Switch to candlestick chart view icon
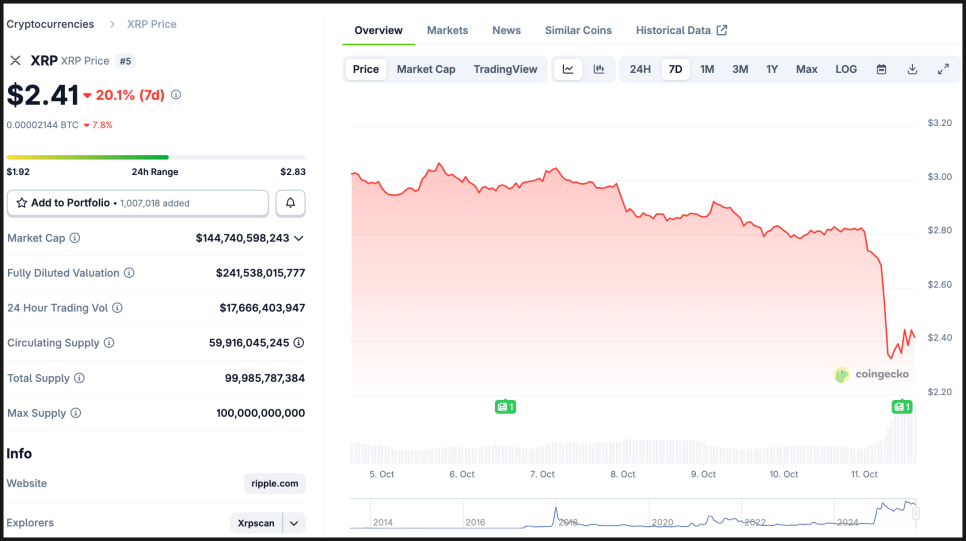966x541 pixels. (598, 69)
